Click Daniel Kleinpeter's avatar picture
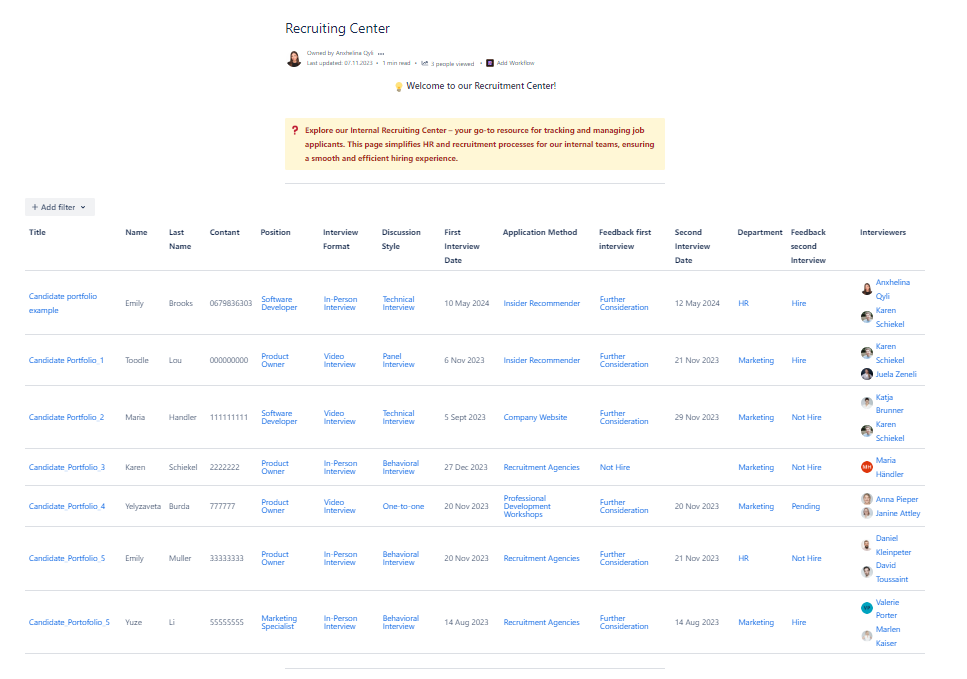This screenshot has height=679, width=967. [x=867, y=545]
